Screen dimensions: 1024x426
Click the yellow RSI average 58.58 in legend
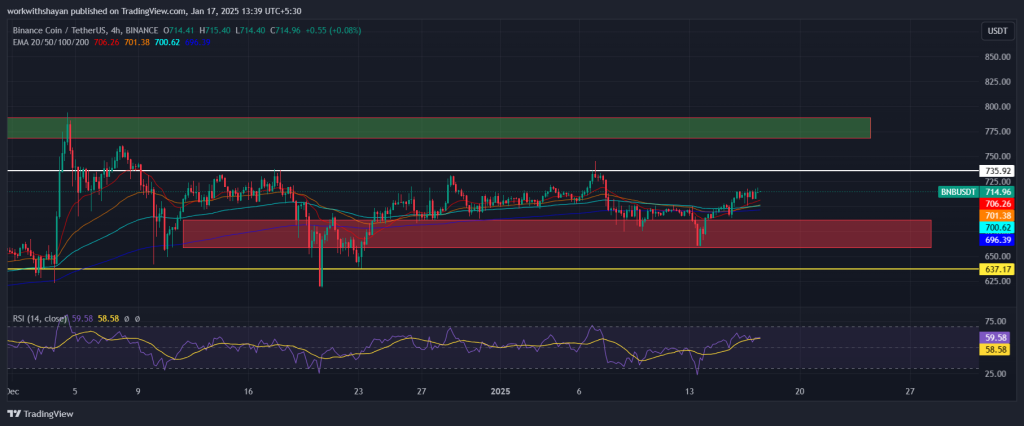click(x=106, y=318)
